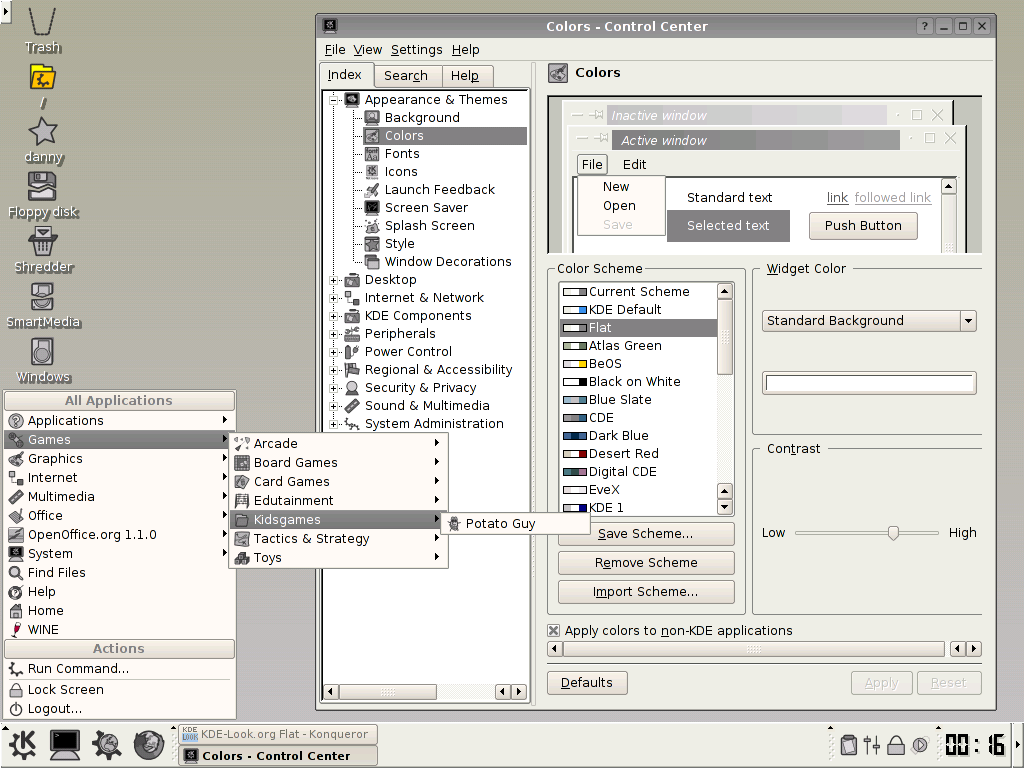Select the Launch Feedback module icon

(x=372, y=189)
